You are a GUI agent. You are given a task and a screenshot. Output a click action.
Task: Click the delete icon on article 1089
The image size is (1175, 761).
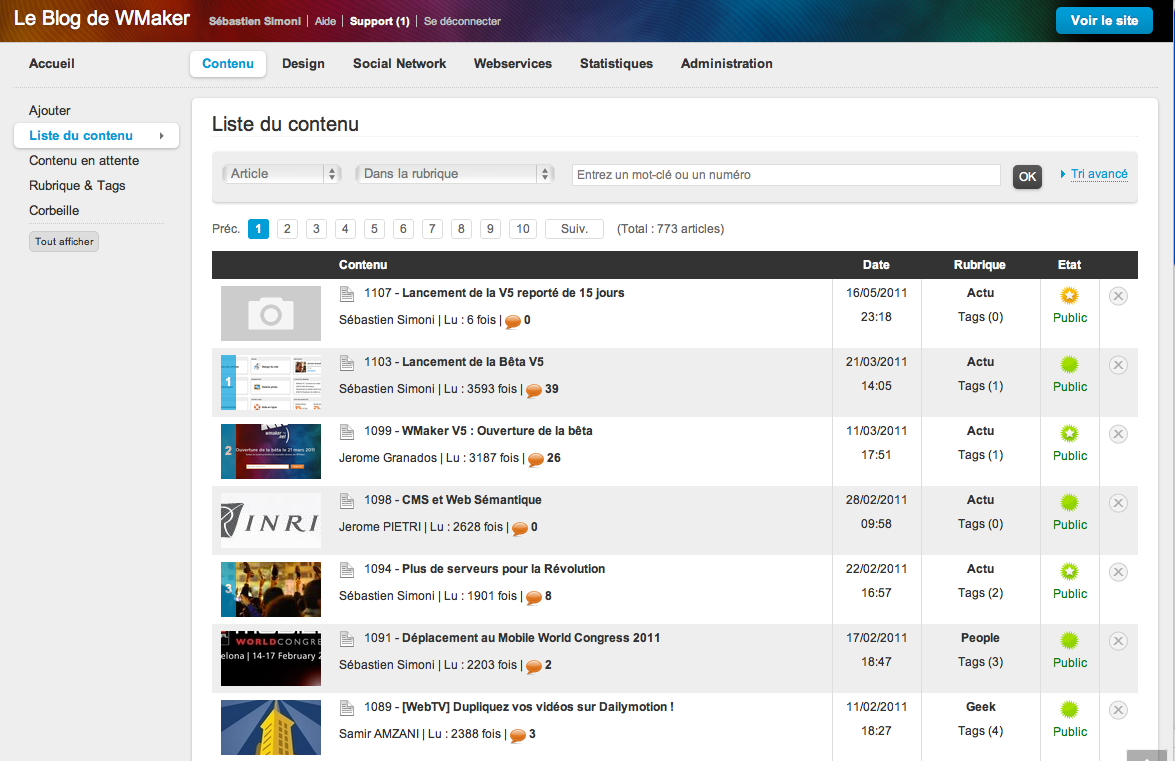(x=1118, y=710)
